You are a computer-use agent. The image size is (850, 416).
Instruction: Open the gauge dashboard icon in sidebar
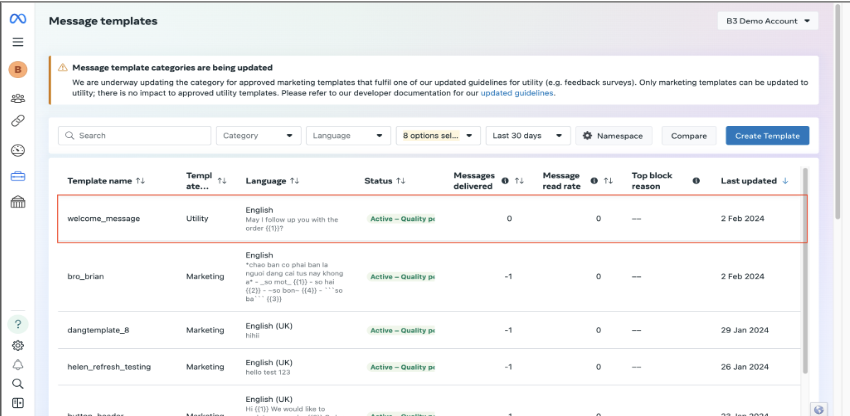tap(18, 150)
